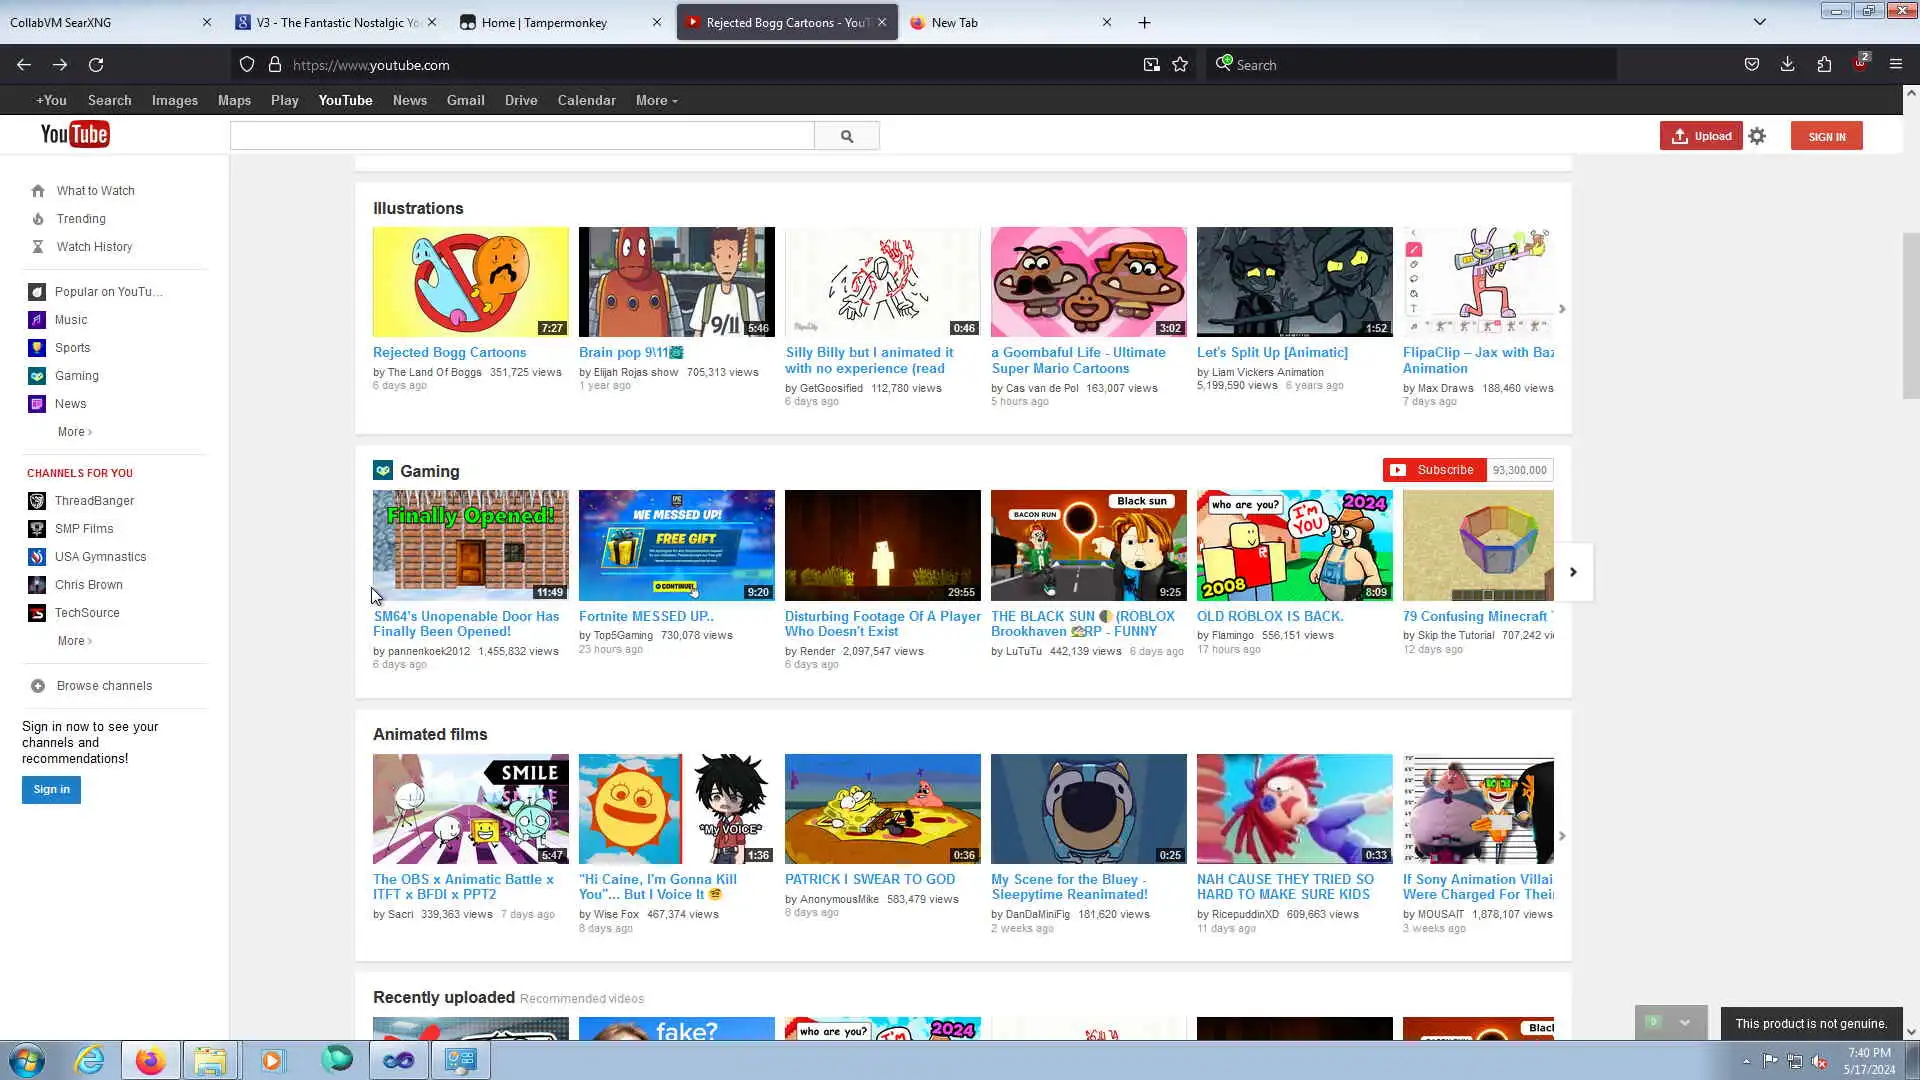Open Trending in sidebar
Screen dimensions: 1920x1080
pos(80,219)
